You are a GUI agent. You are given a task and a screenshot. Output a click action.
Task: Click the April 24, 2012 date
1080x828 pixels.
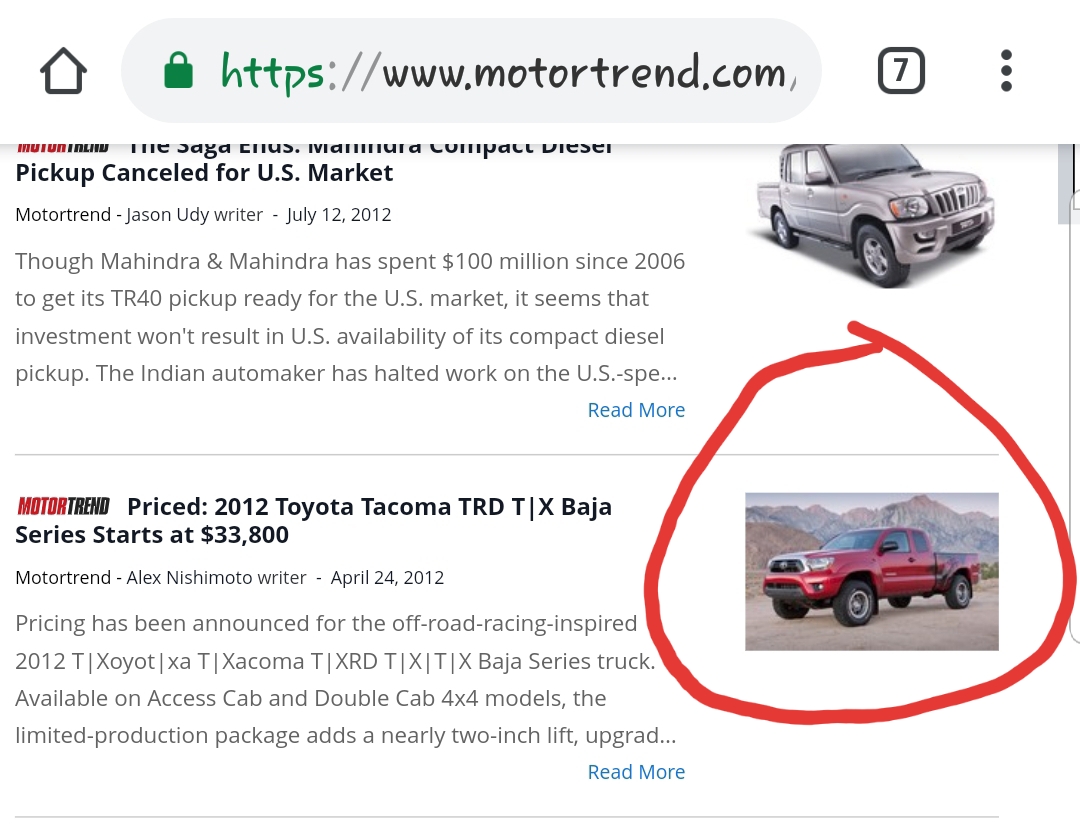coord(387,578)
